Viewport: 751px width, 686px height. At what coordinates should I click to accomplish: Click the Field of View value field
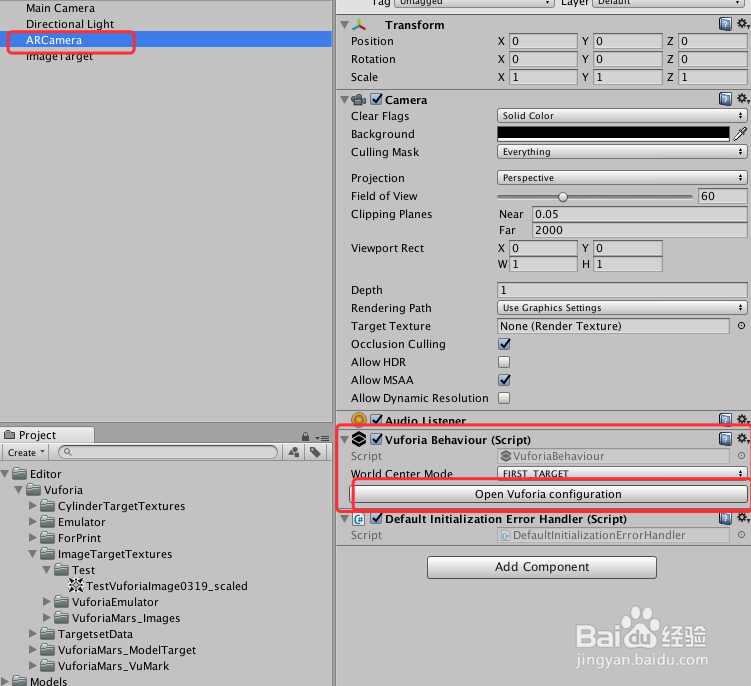click(x=722, y=196)
